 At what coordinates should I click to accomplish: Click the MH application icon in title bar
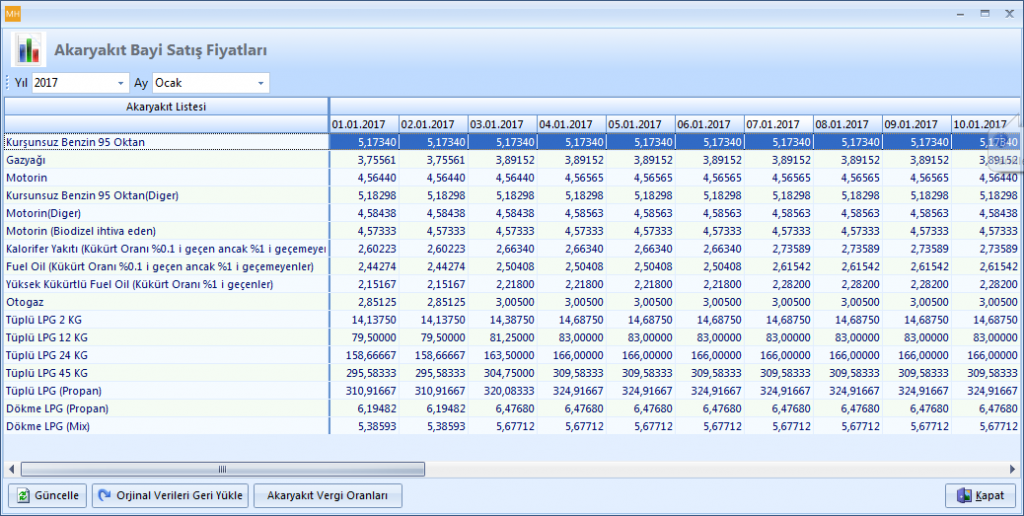[x=13, y=12]
